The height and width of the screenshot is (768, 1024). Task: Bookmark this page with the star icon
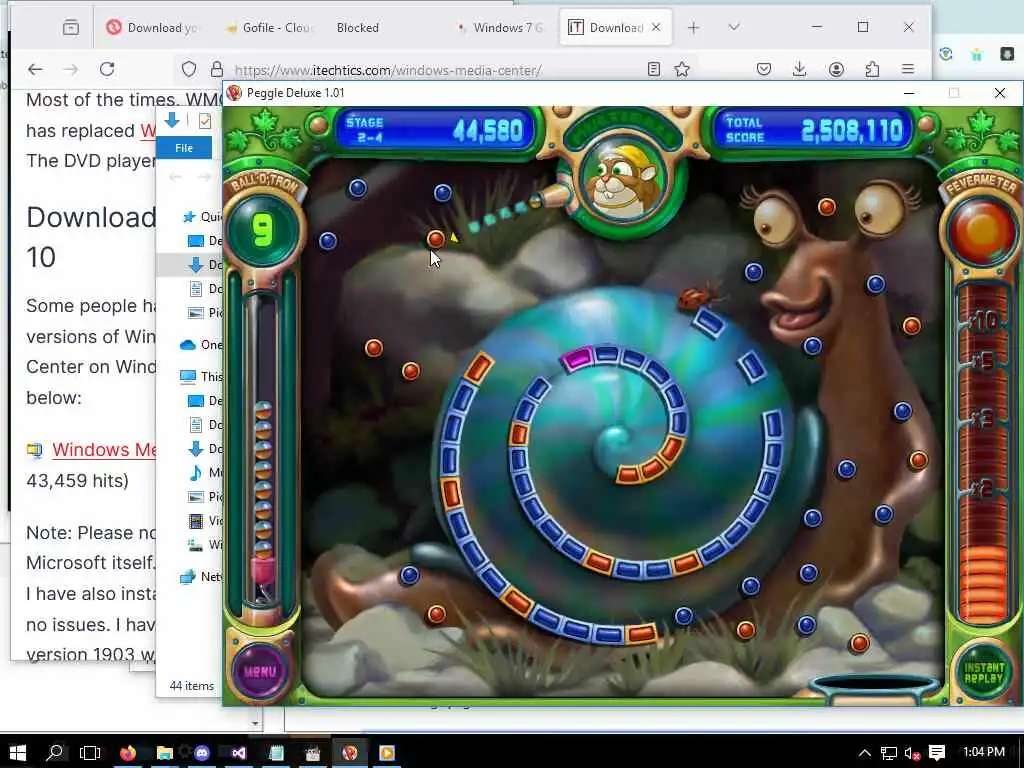682,69
